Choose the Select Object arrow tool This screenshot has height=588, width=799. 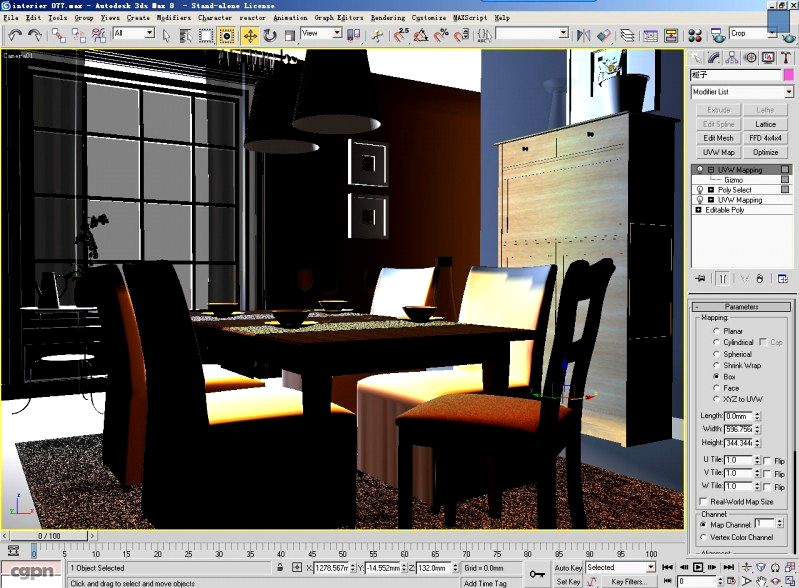pos(166,35)
